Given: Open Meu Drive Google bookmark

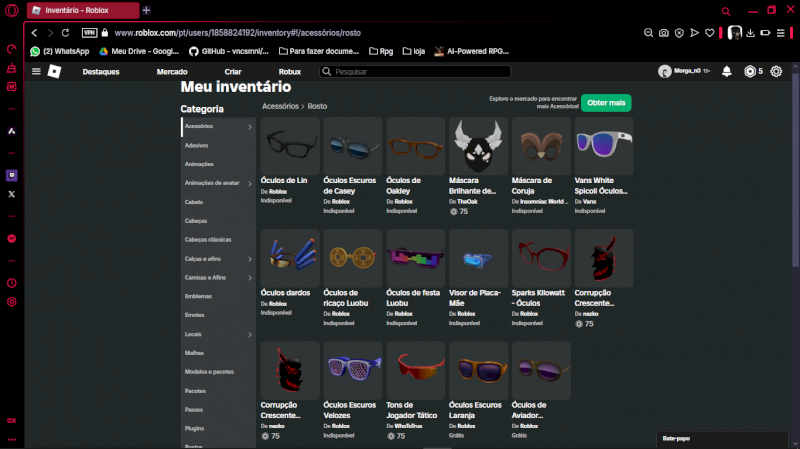Looking at the screenshot, I should coord(139,51).
